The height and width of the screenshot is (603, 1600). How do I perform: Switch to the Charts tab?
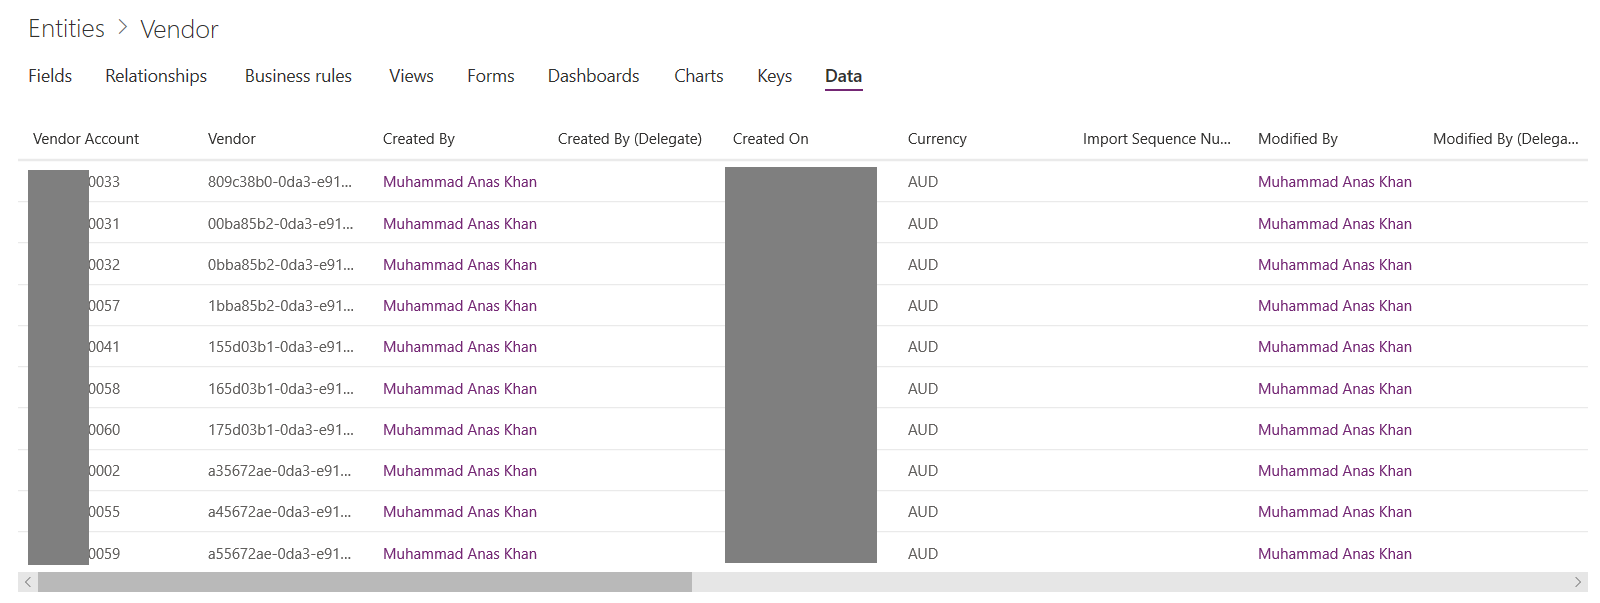click(698, 76)
